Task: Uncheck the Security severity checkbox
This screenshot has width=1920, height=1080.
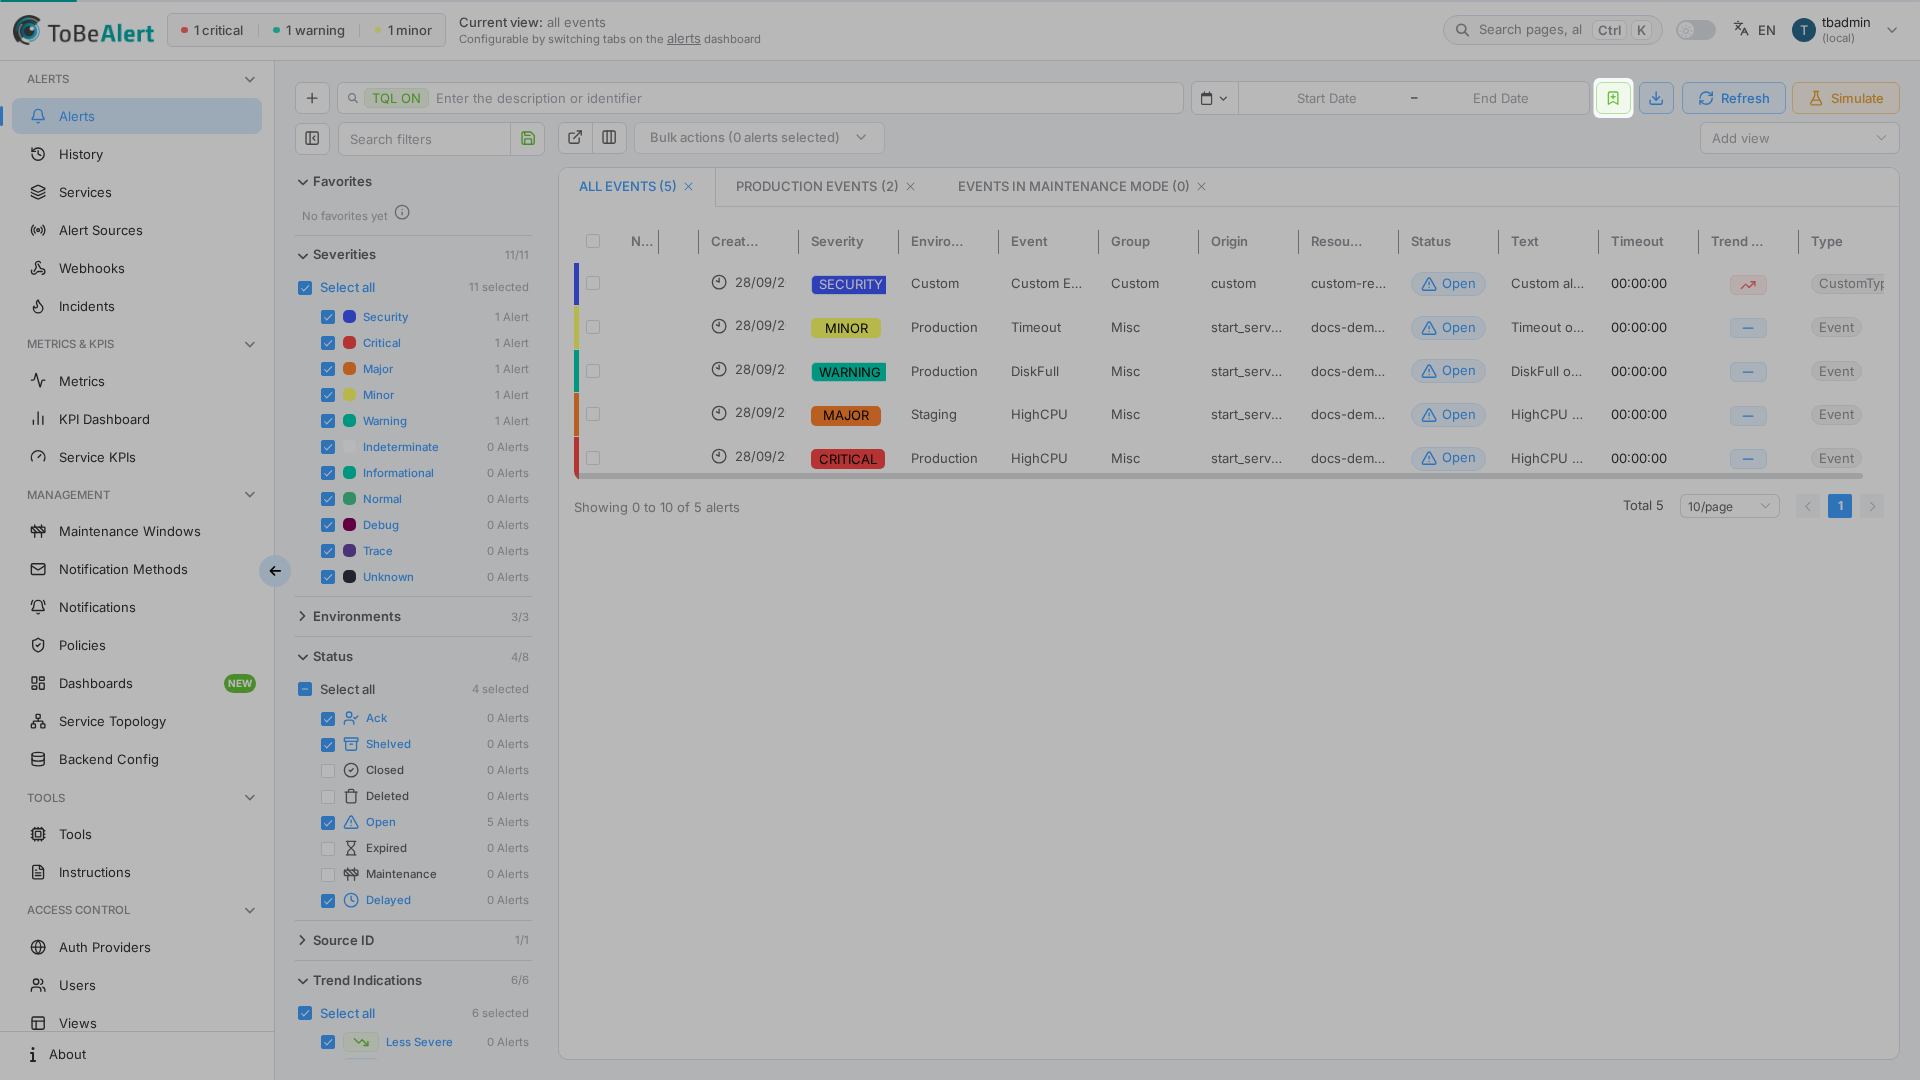Action: point(328,317)
